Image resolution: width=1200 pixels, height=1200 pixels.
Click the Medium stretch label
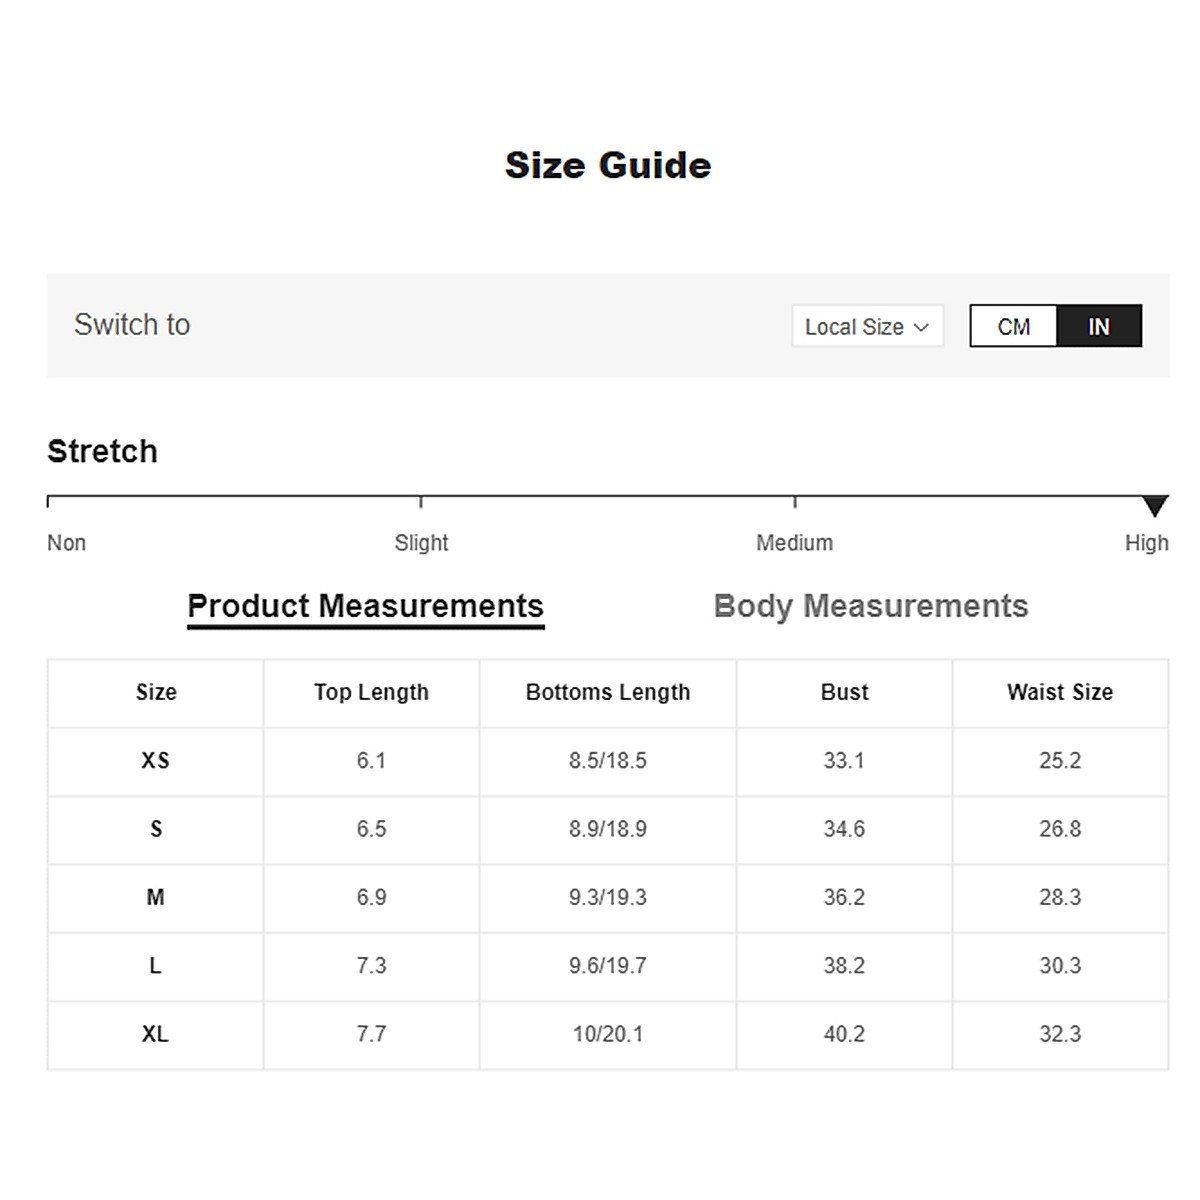tap(794, 543)
